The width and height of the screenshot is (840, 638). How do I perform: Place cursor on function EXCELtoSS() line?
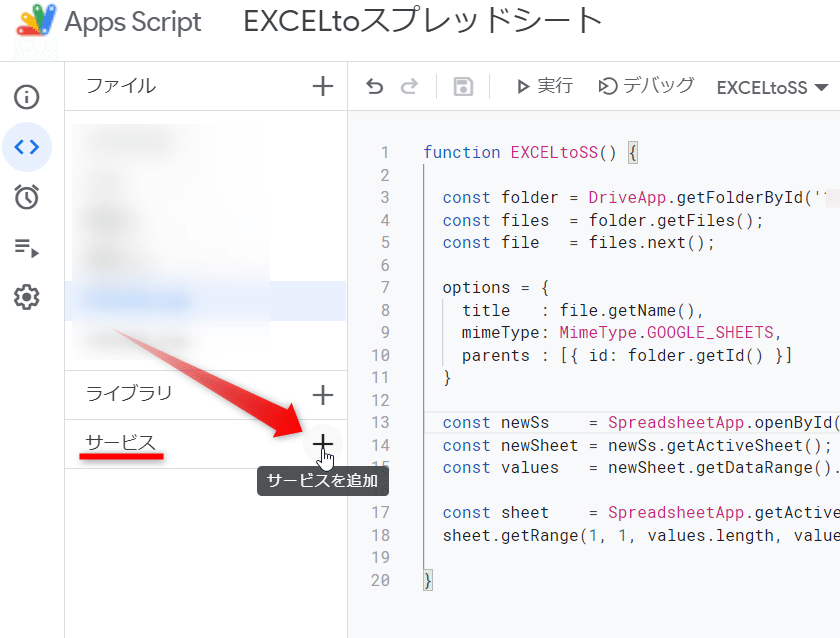(x=531, y=153)
